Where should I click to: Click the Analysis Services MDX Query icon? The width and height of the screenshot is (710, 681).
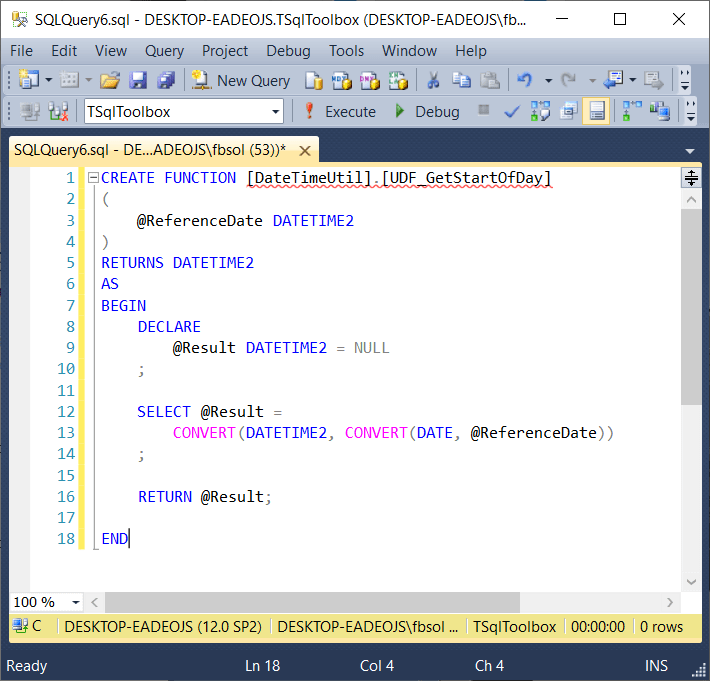342,81
